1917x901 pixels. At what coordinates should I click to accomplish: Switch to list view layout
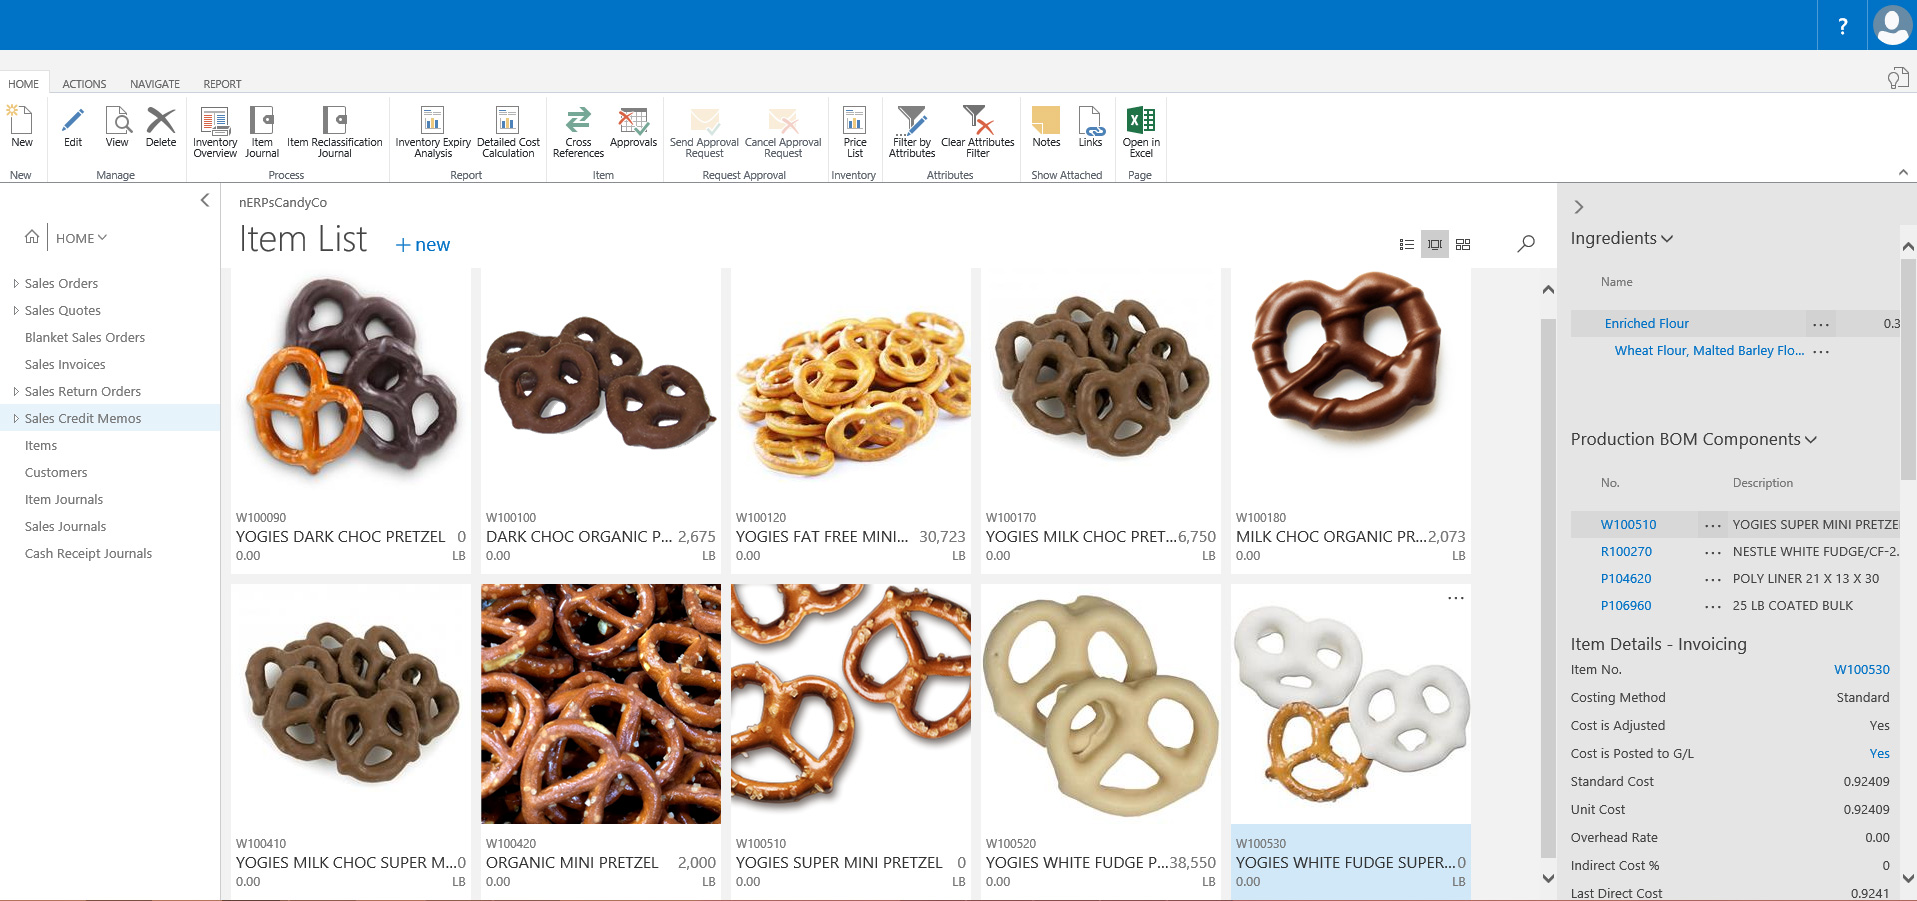click(1406, 244)
